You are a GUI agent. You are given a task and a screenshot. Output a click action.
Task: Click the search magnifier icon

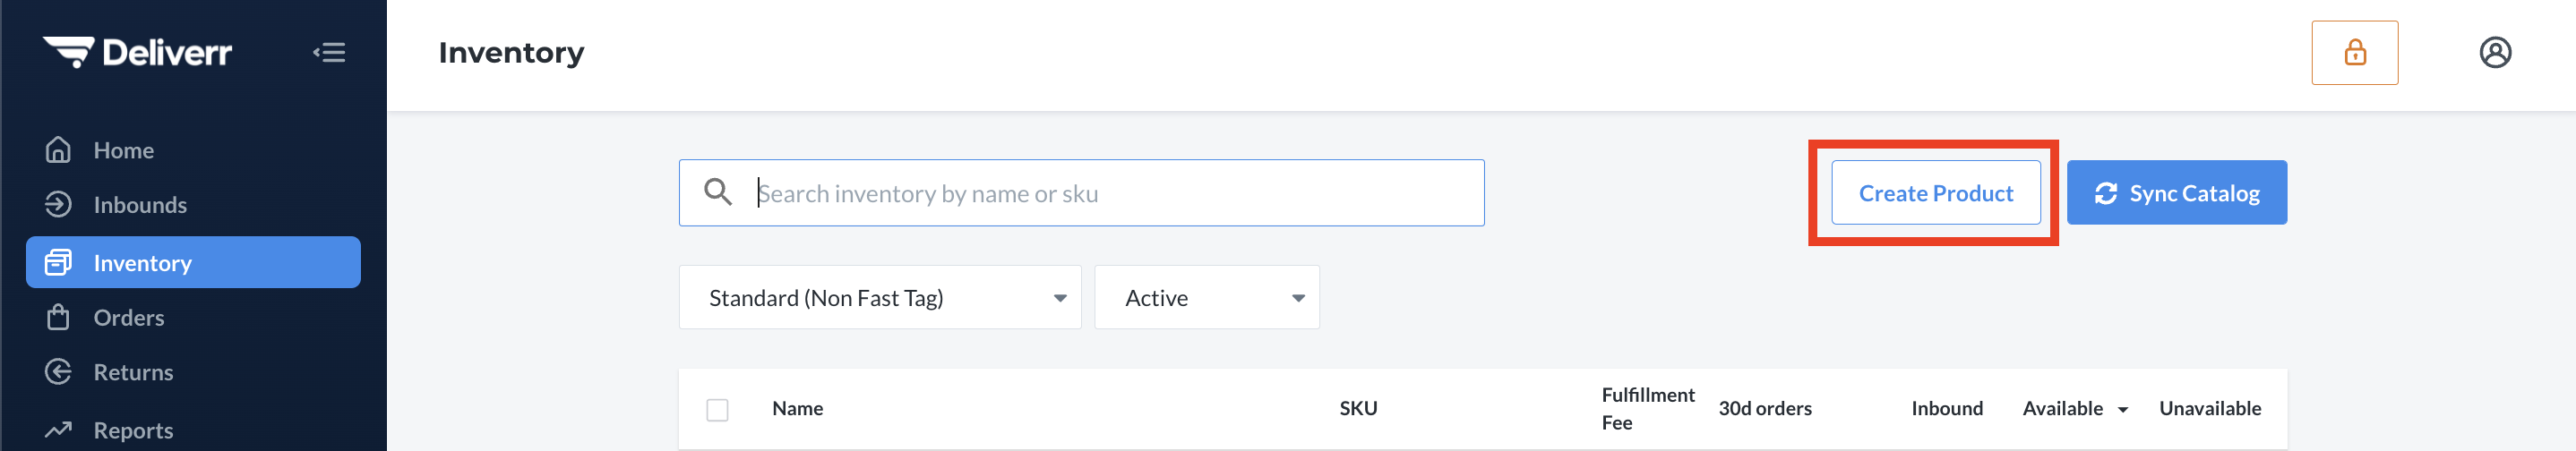pos(718,192)
